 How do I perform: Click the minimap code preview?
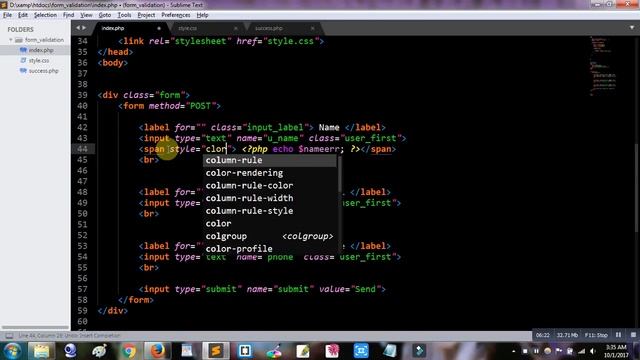tap(603, 66)
